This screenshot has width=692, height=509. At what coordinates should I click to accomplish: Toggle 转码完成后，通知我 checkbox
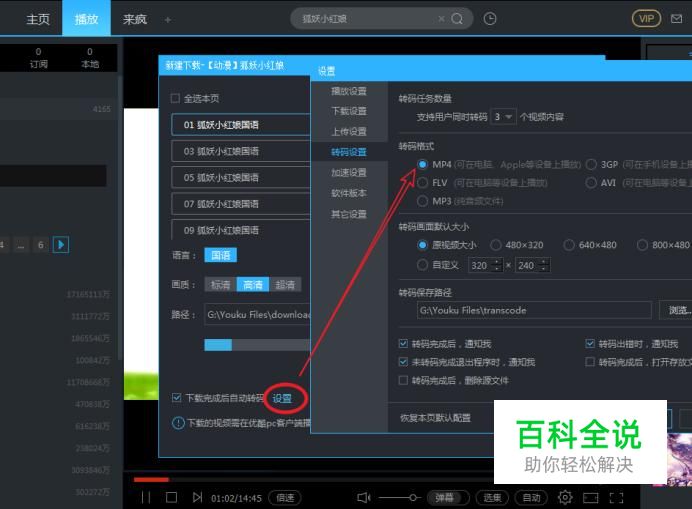[x=403, y=343]
